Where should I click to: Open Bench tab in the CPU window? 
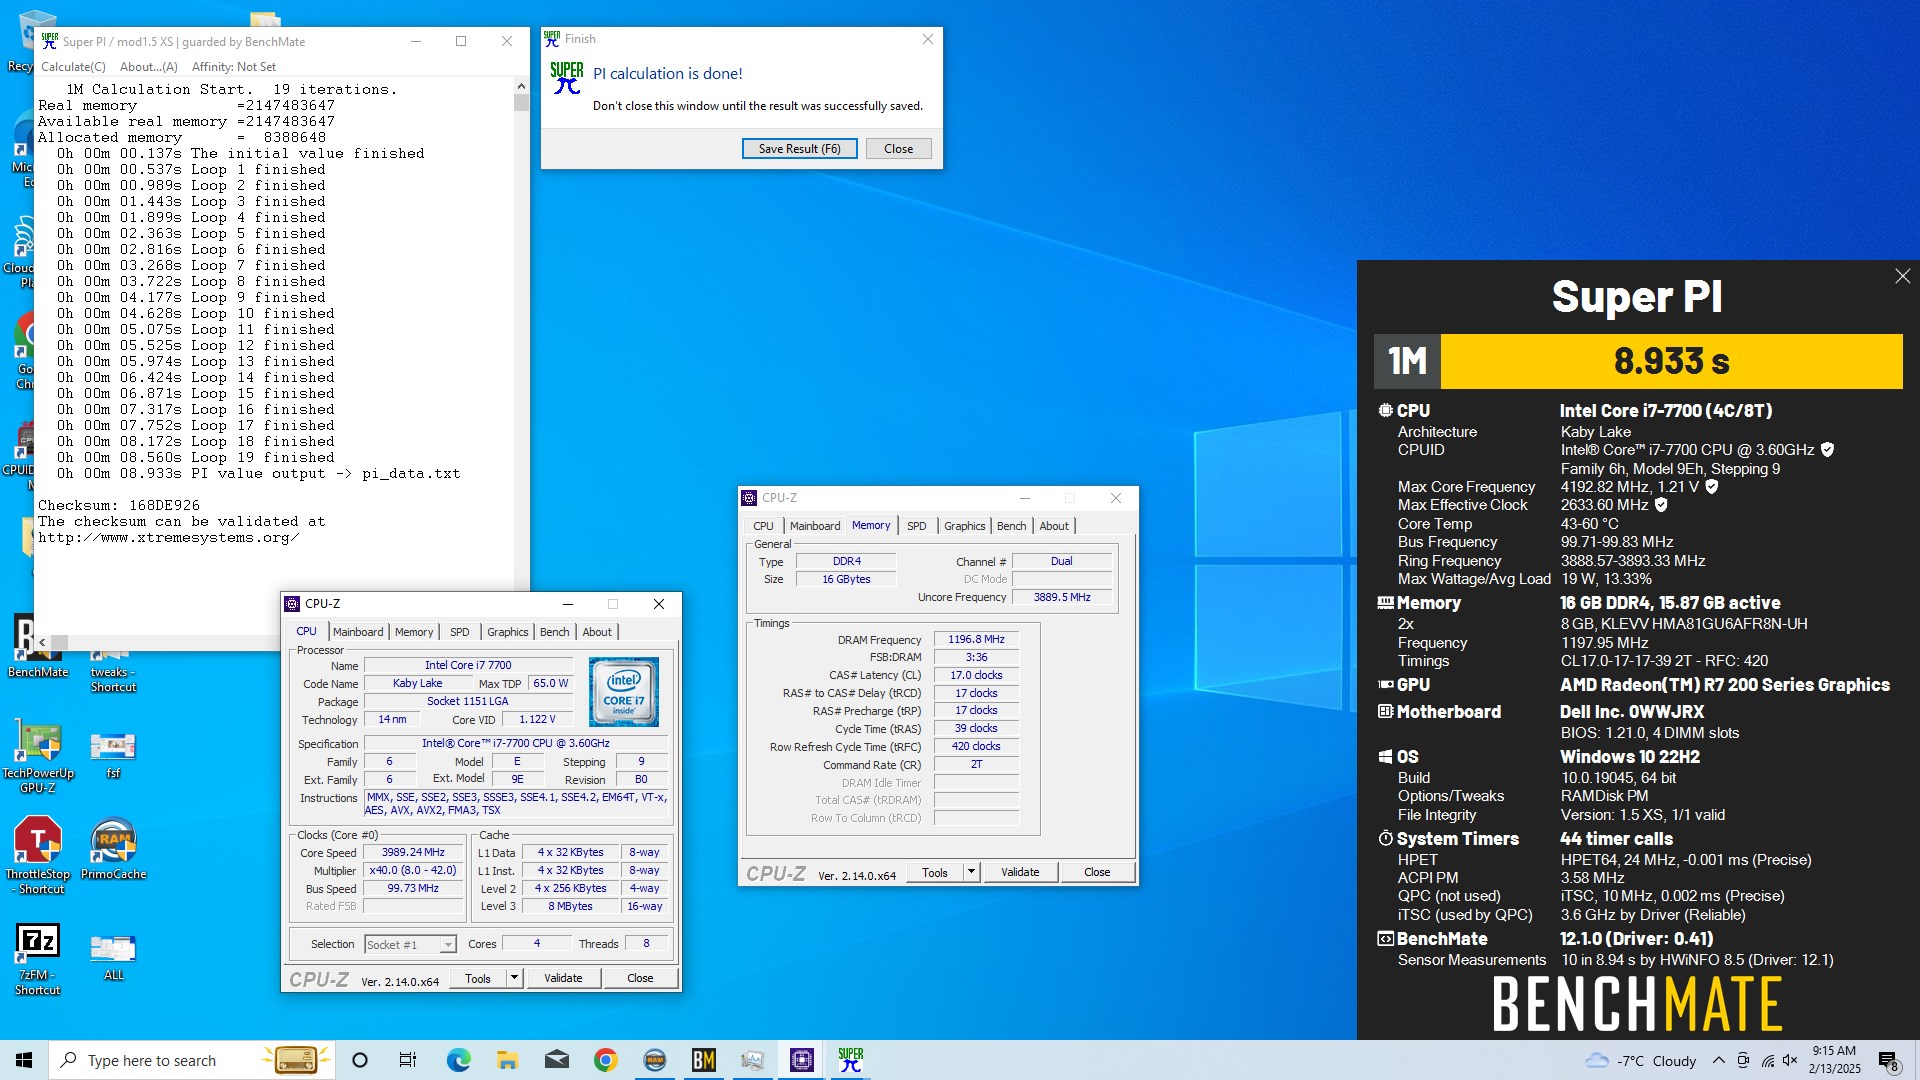point(554,632)
